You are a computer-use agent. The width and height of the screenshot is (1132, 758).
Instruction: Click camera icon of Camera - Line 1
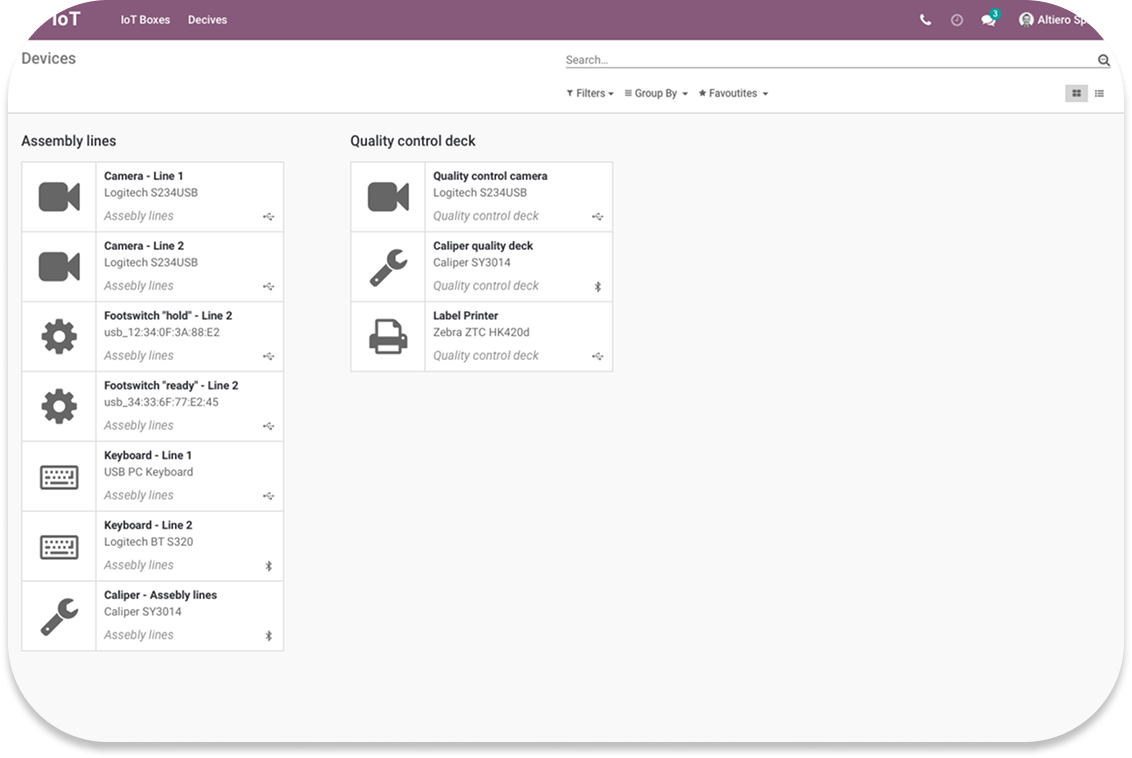(59, 197)
